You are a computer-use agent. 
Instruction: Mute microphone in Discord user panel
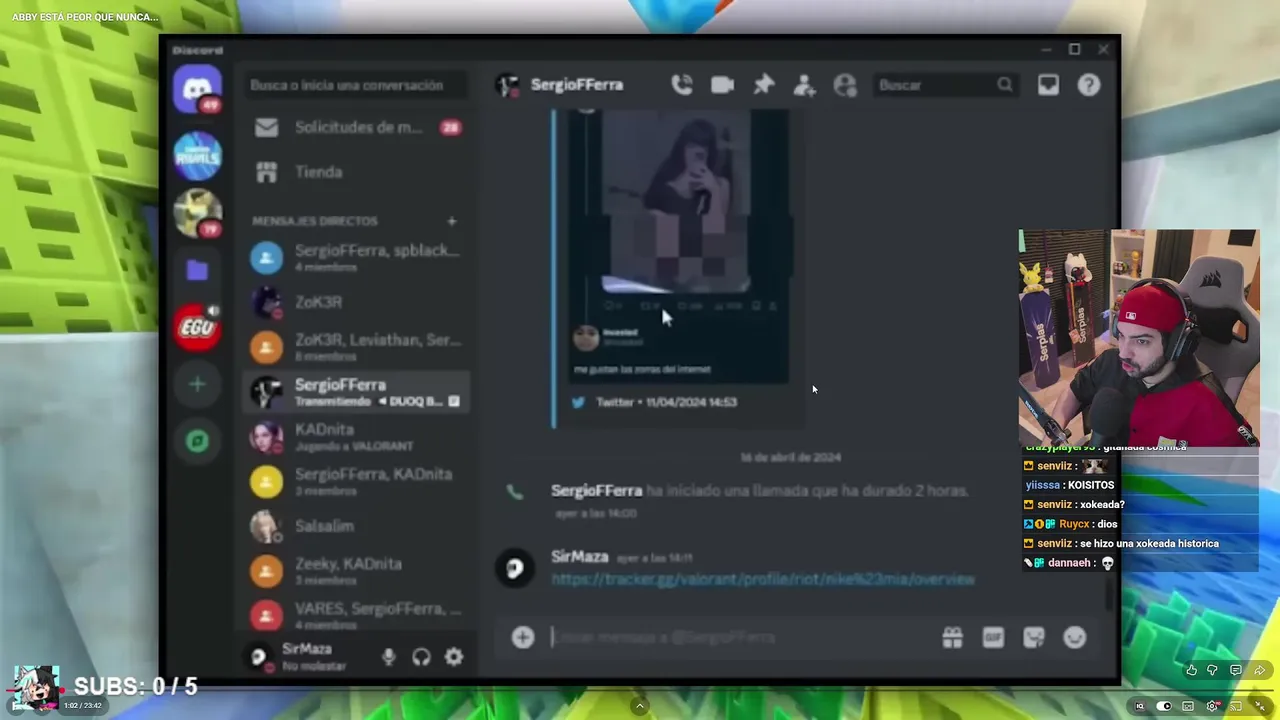pos(389,657)
